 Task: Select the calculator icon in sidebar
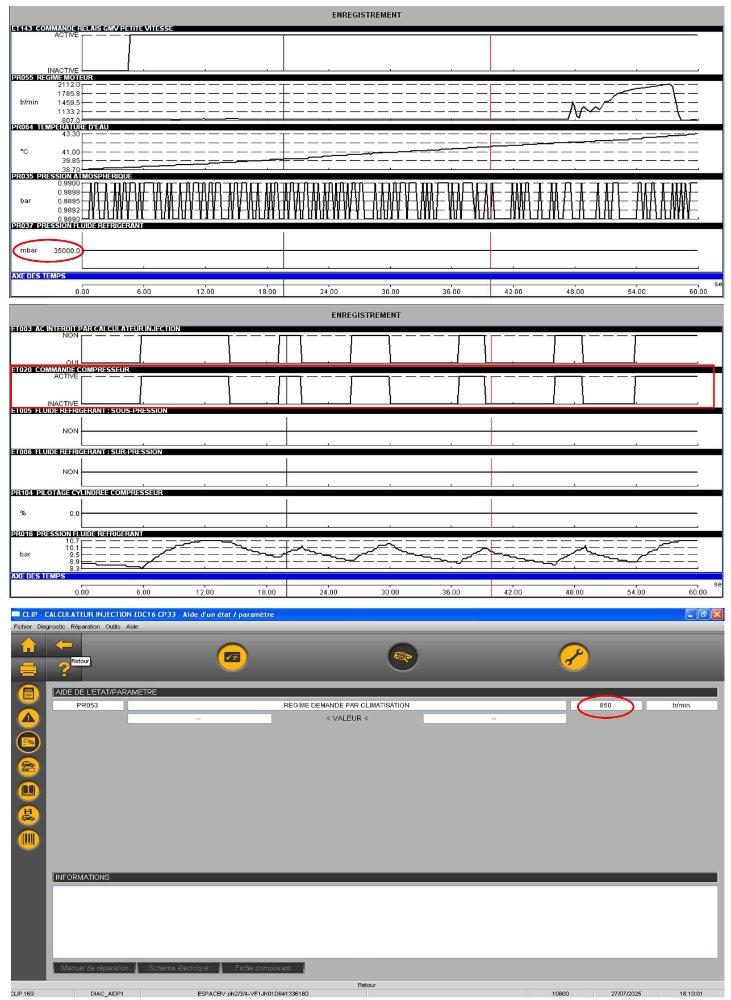(x=29, y=693)
